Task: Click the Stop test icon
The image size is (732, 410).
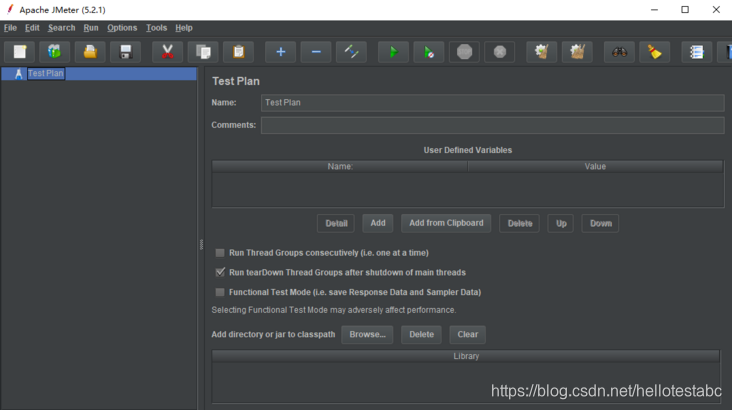Action: click(465, 52)
